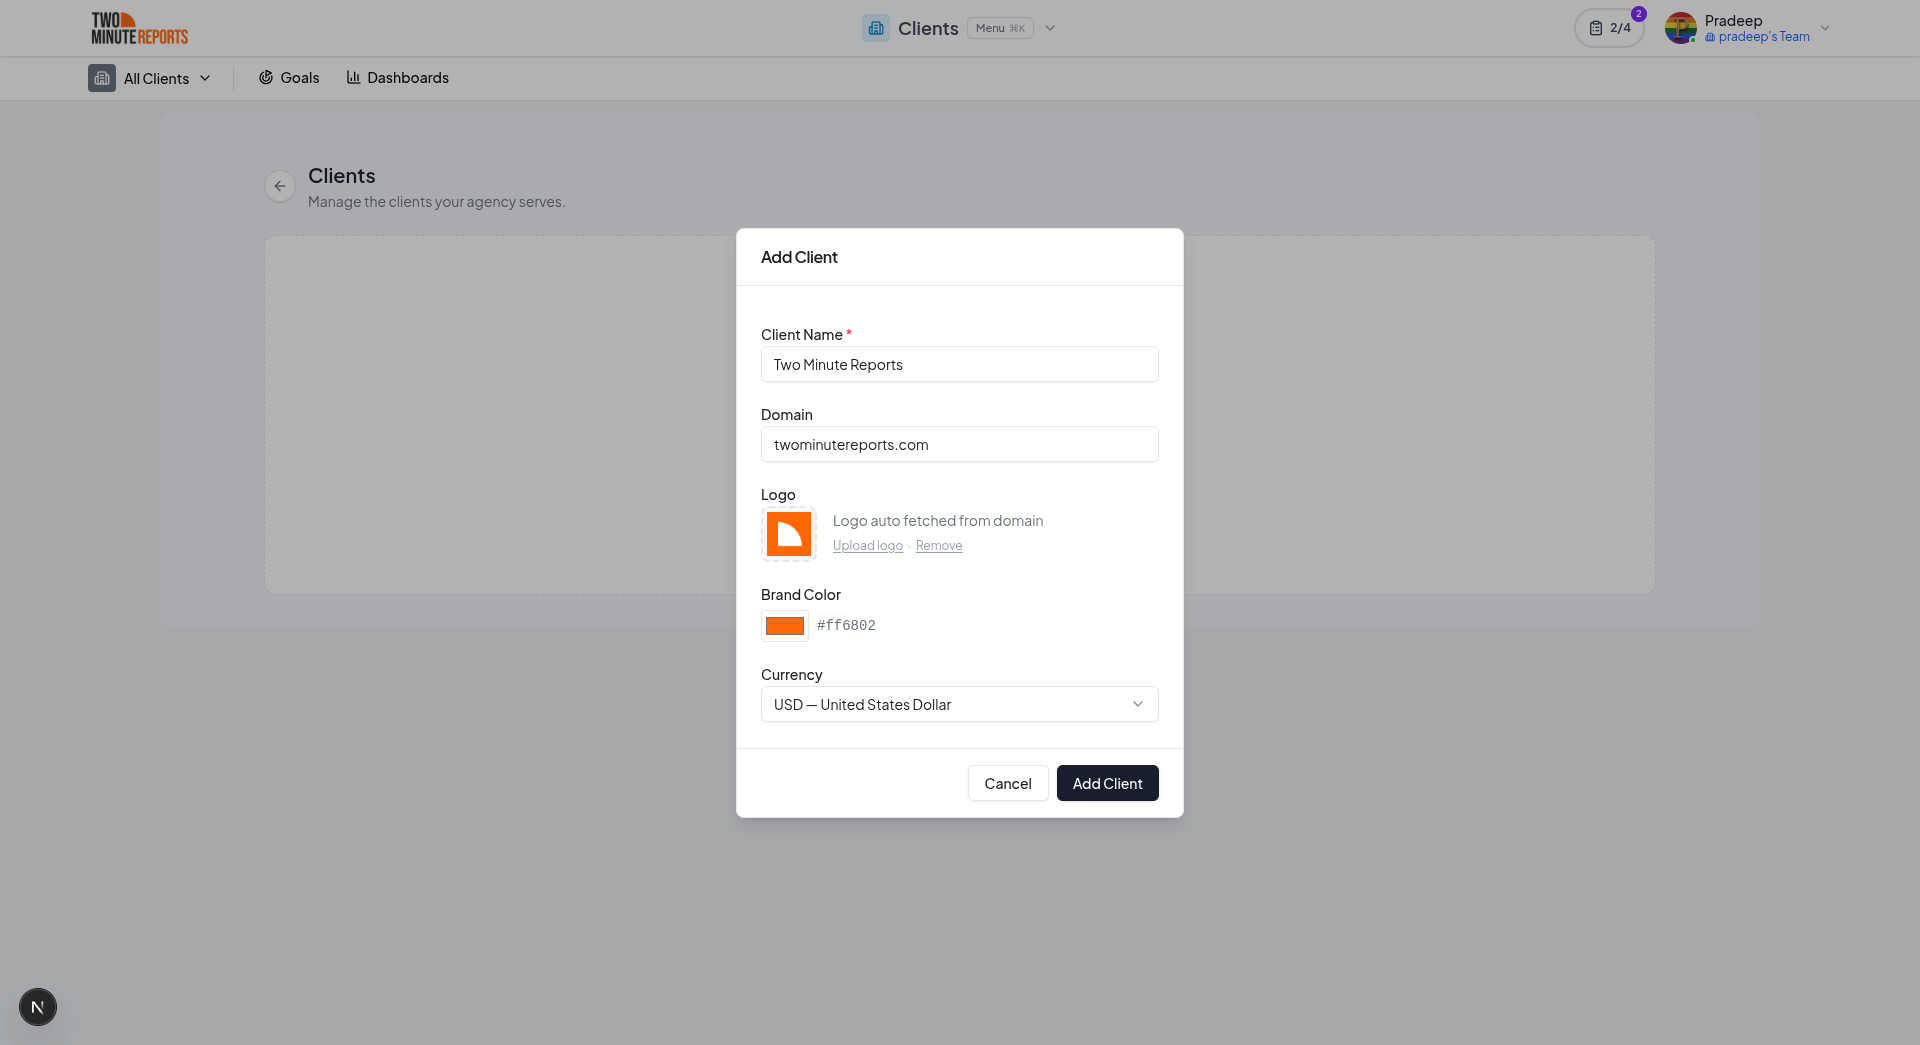Click the back arrow beside Clients heading
Viewport: 1920px width, 1045px height.
[x=280, y=186]
